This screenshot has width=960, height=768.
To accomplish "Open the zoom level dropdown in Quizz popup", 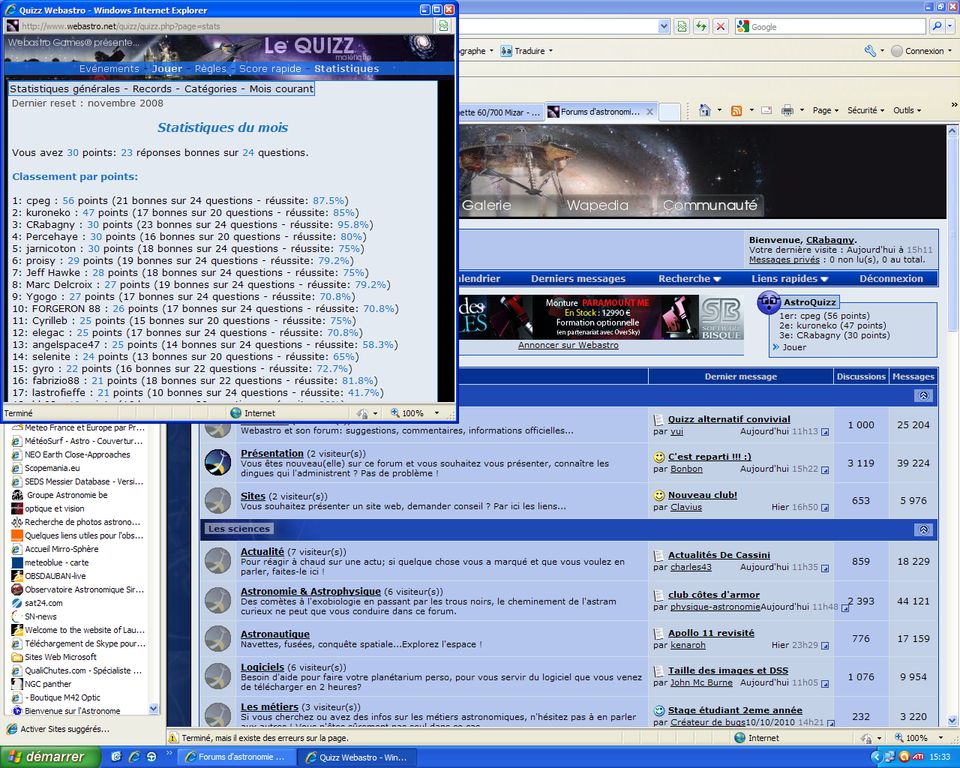I will point(437,413).
